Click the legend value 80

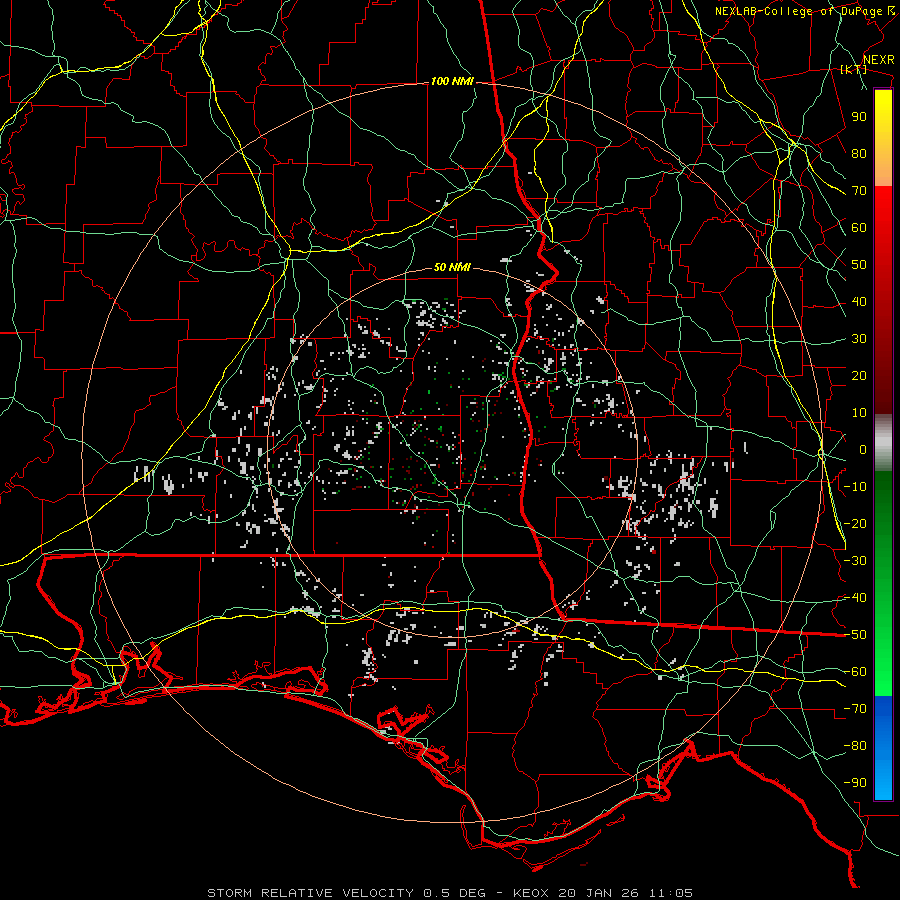pyautogui.click(x=859, y=154)
